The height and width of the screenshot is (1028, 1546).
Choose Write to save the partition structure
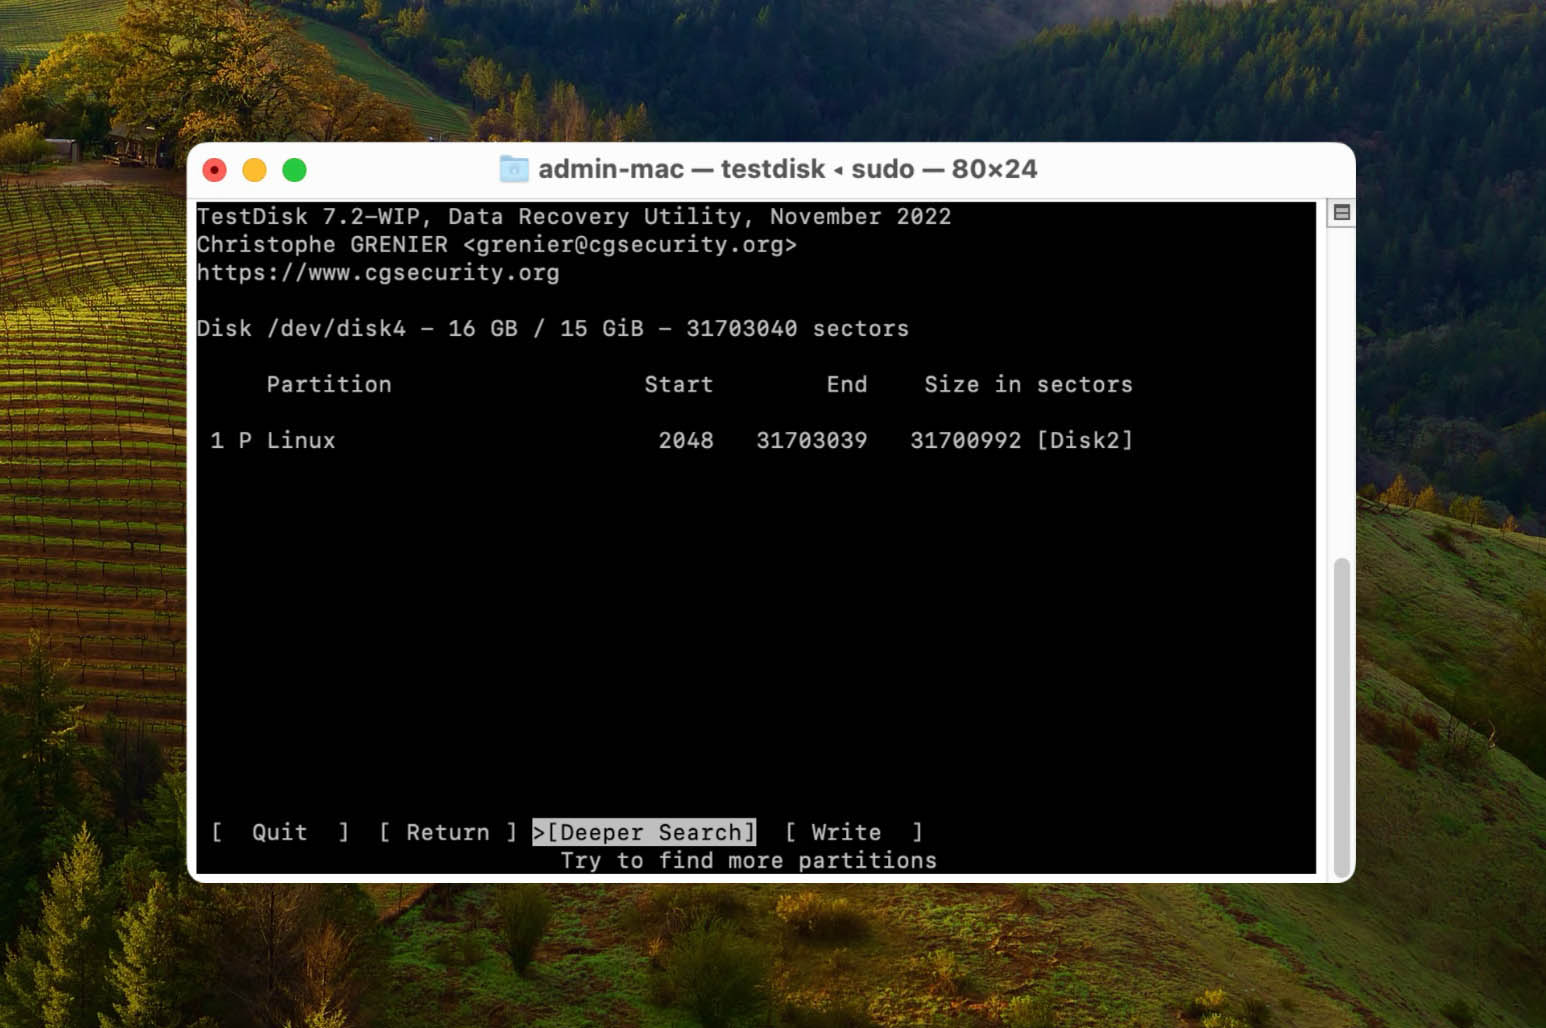845,832
